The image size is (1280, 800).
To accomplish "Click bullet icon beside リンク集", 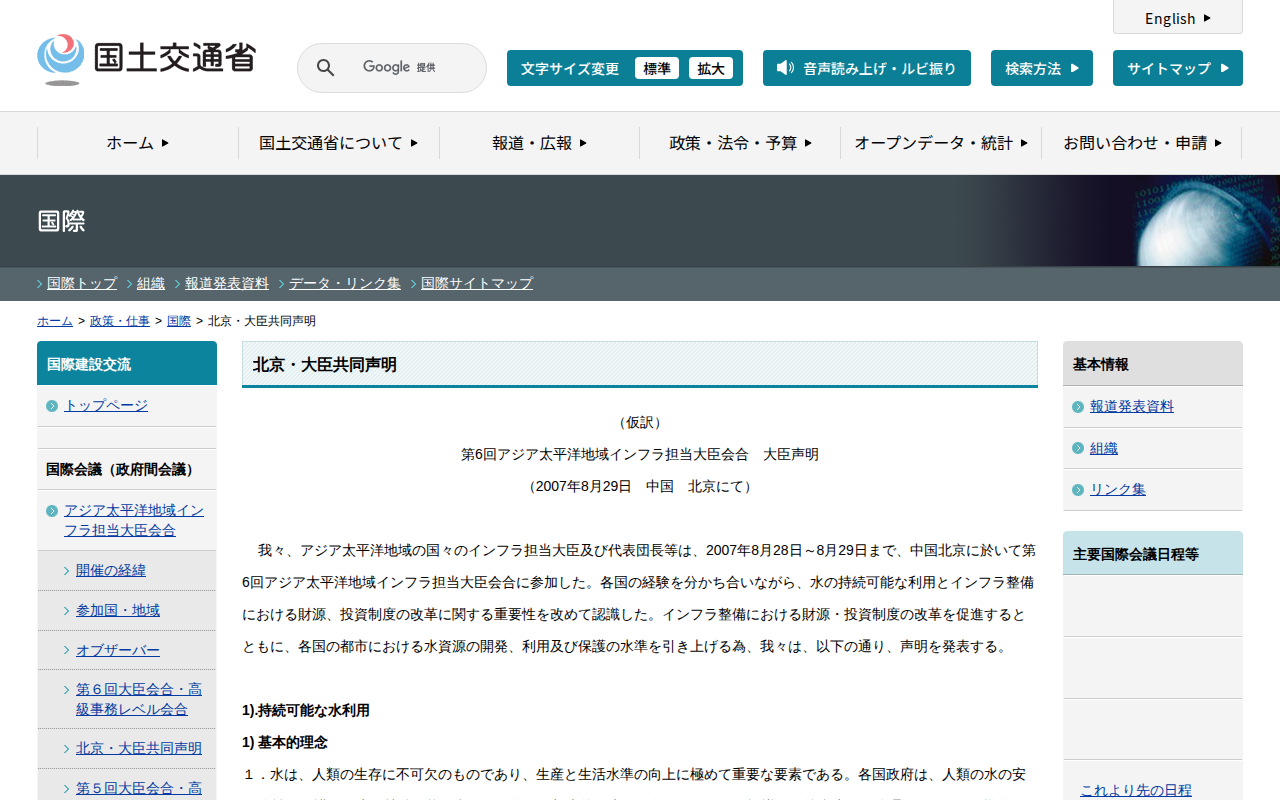I will click(x=1078, y=490).
